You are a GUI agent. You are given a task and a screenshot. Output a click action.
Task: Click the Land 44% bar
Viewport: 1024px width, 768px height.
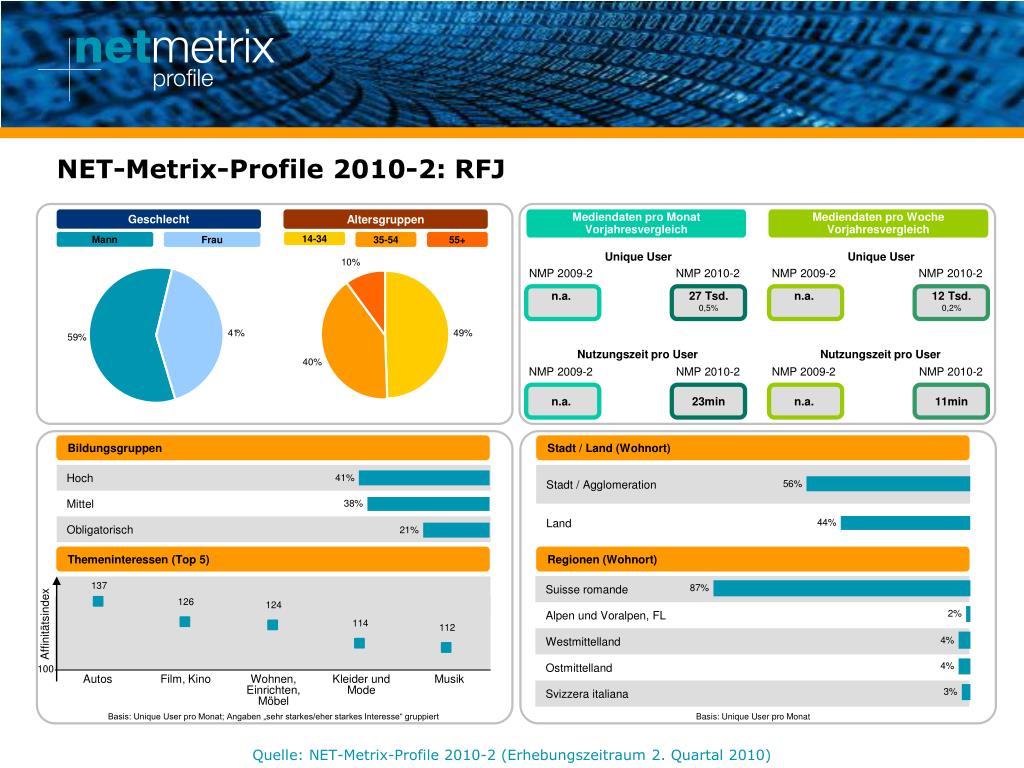pos(905,522)
